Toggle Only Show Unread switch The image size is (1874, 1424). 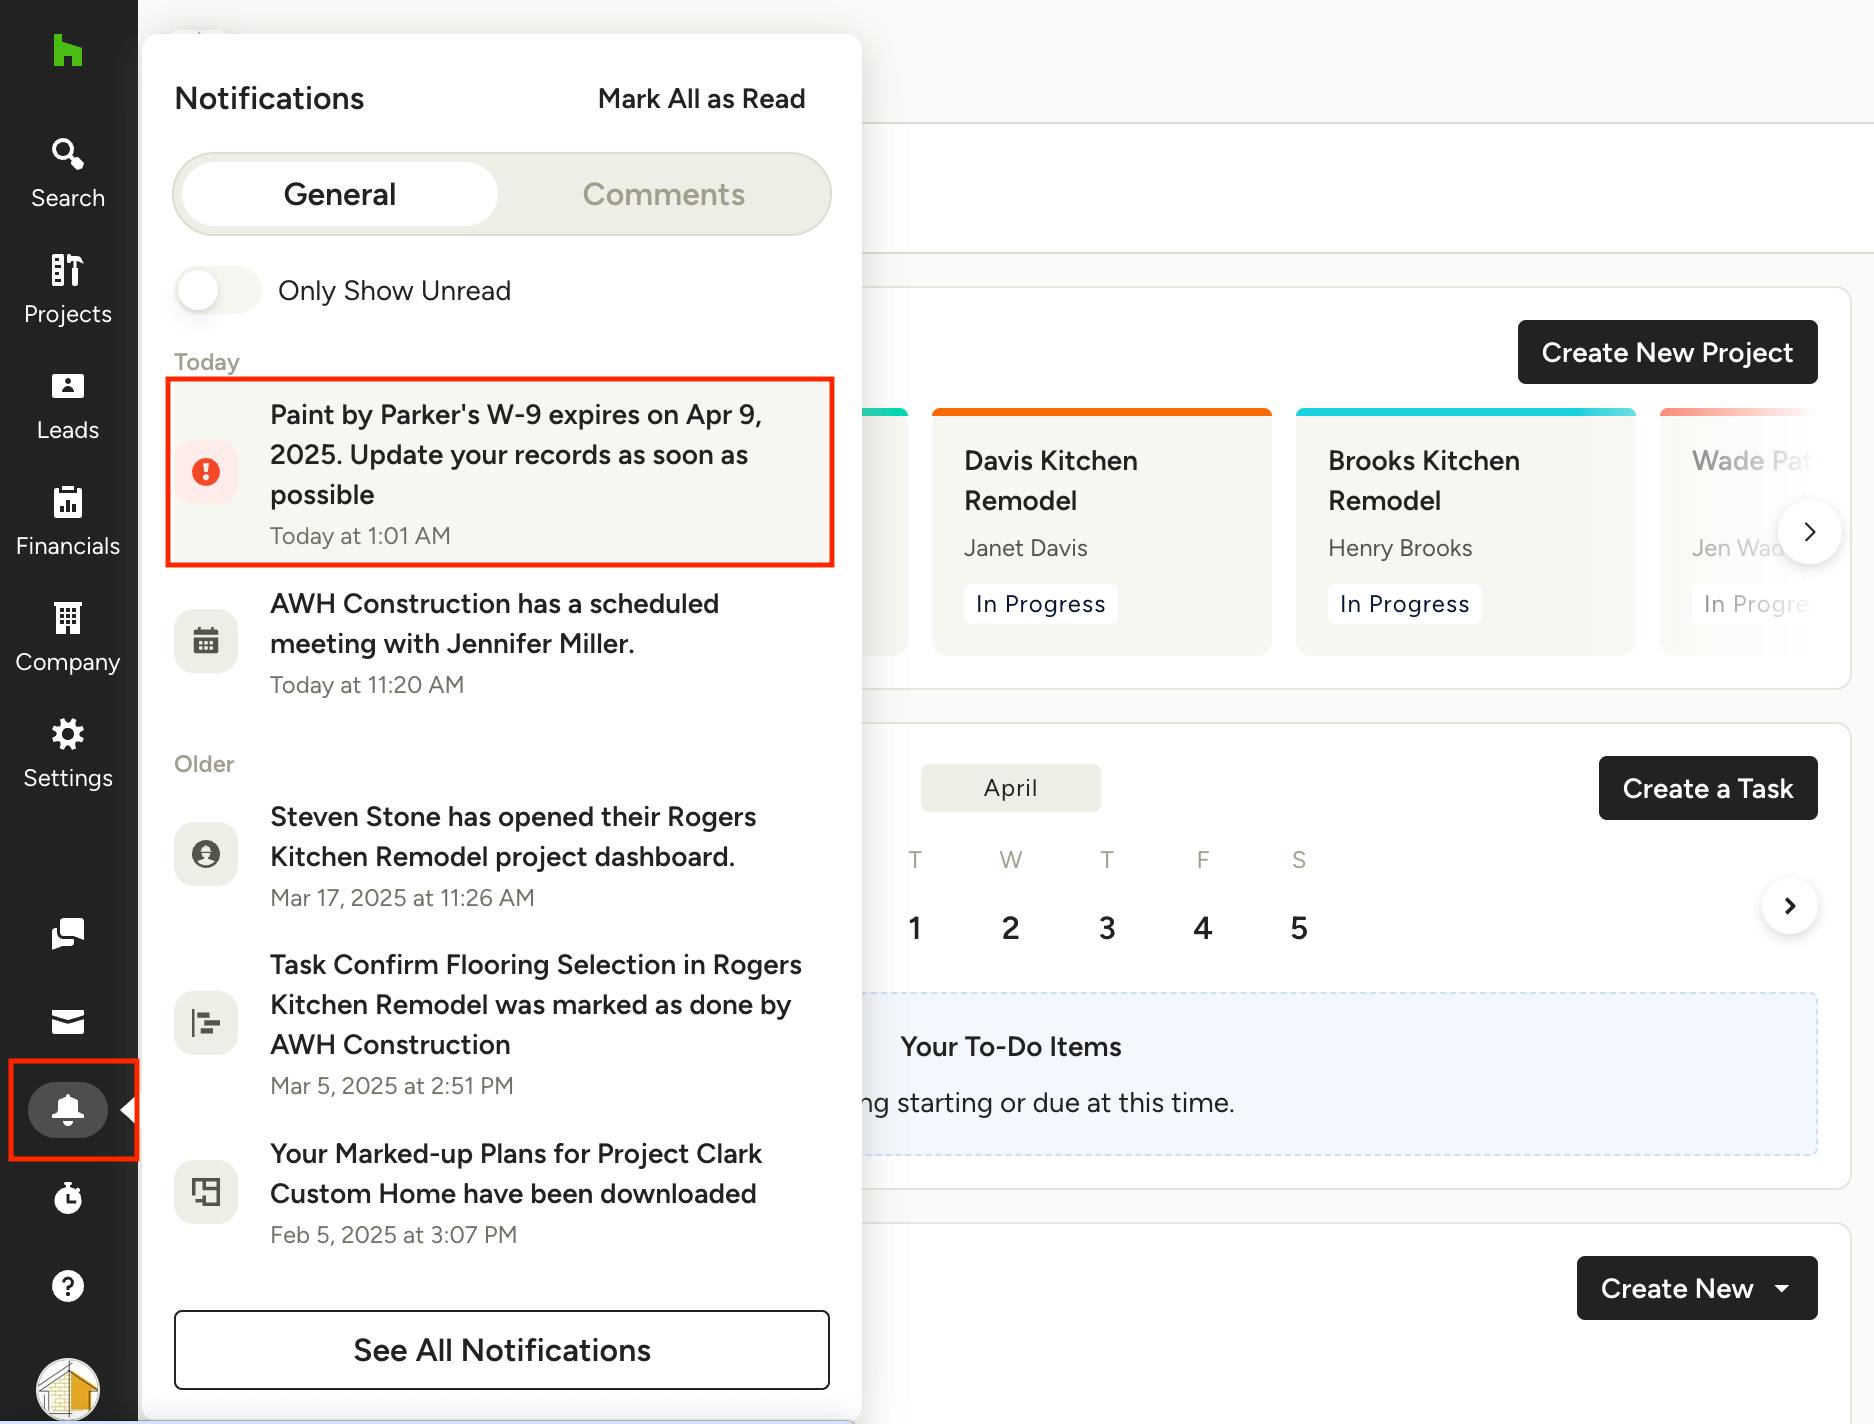click(218, 291)
